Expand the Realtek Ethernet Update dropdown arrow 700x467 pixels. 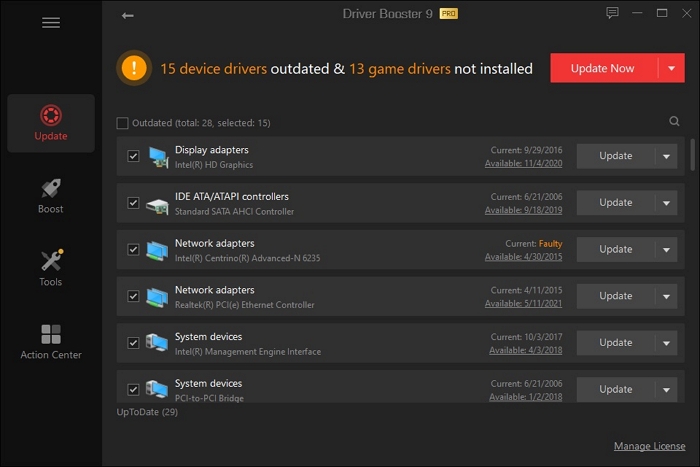[x=667, y=296]
